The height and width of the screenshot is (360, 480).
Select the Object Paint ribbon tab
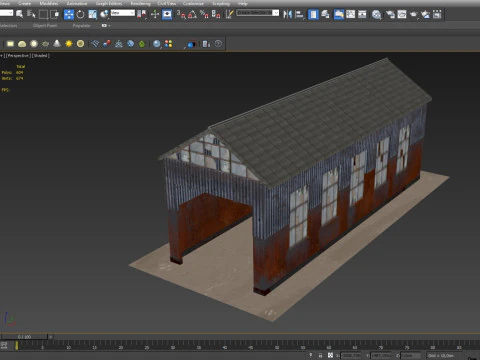click(x=45, y=25)
